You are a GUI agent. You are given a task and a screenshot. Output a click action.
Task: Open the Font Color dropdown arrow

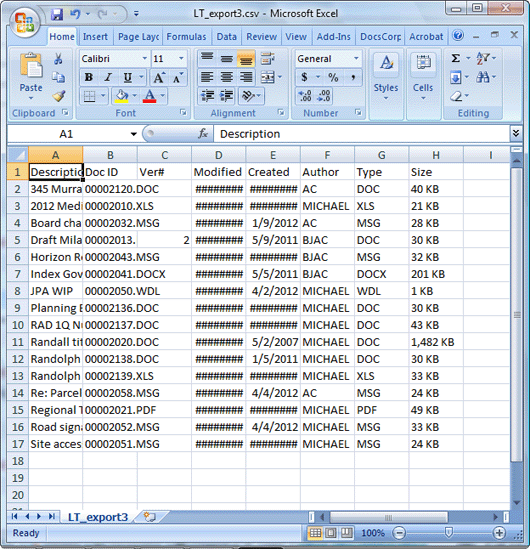click(162, 96)
